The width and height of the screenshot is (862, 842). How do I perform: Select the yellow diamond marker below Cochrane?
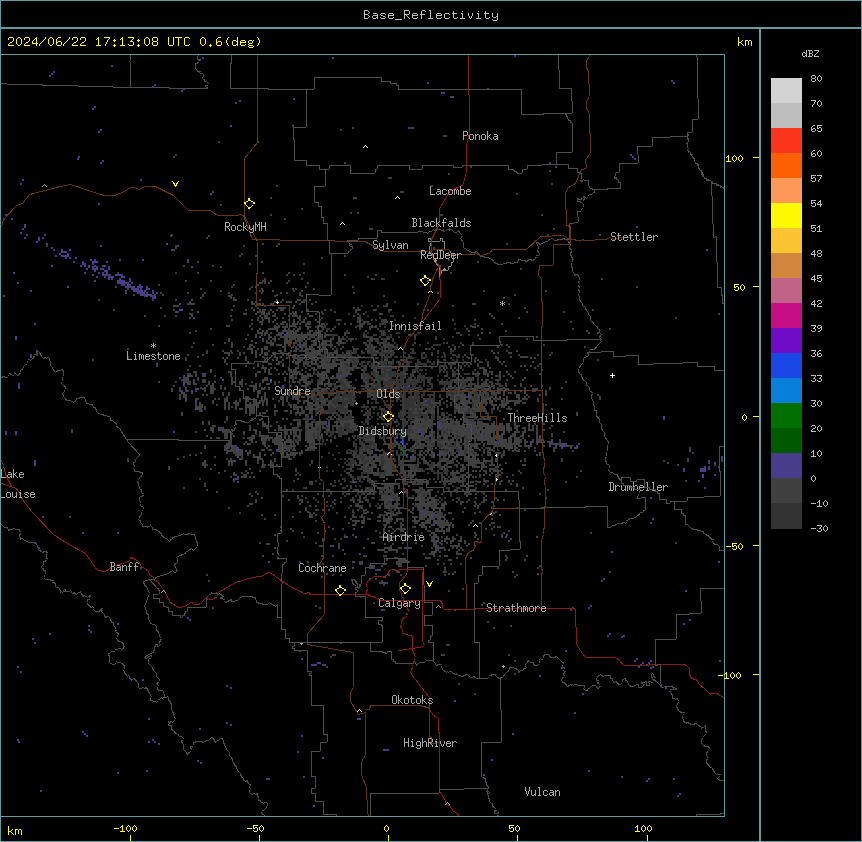pos(340,590)
